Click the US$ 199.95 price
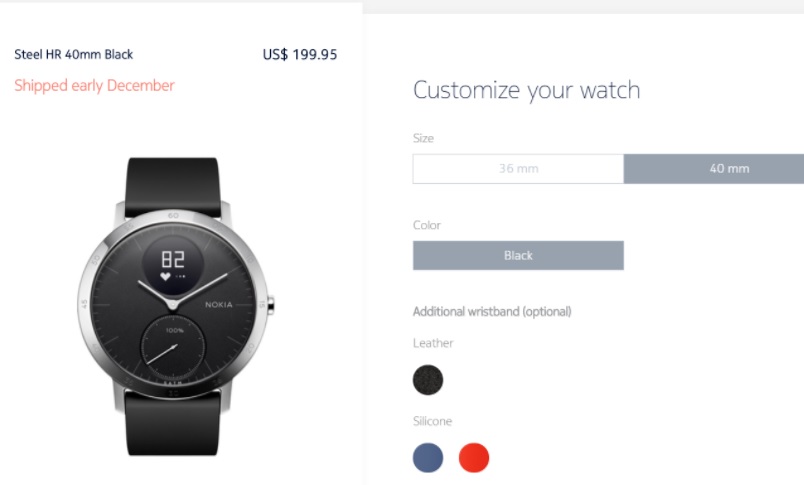804x485 pixels. click(x=300, y=54)
